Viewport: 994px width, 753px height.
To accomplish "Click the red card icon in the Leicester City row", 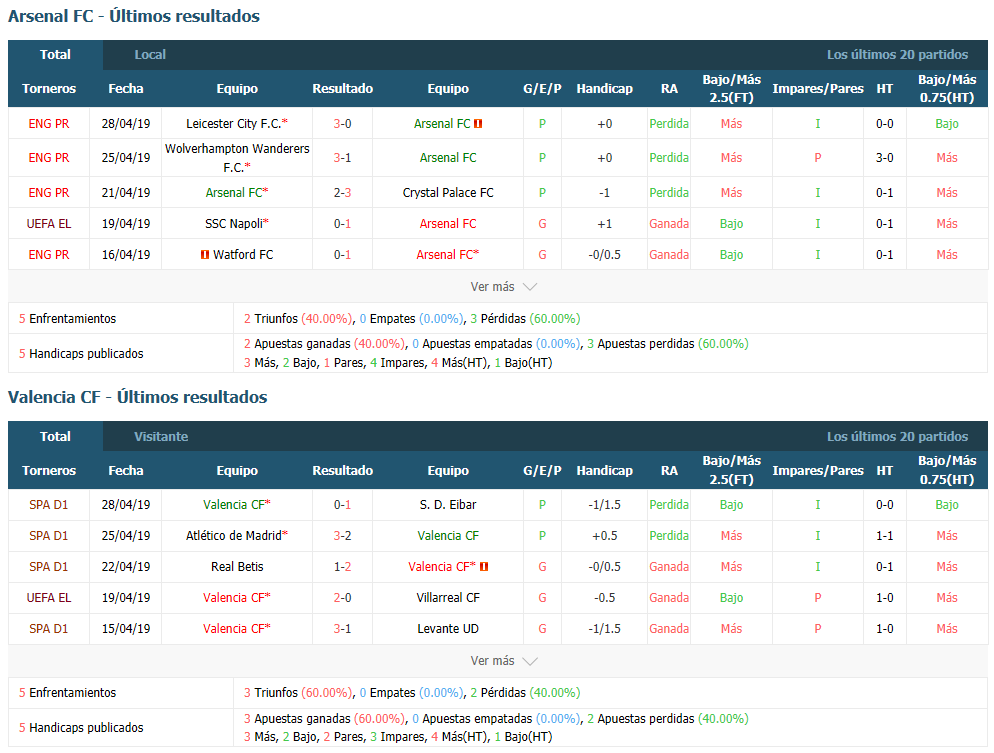I will [x=478, y=124].
